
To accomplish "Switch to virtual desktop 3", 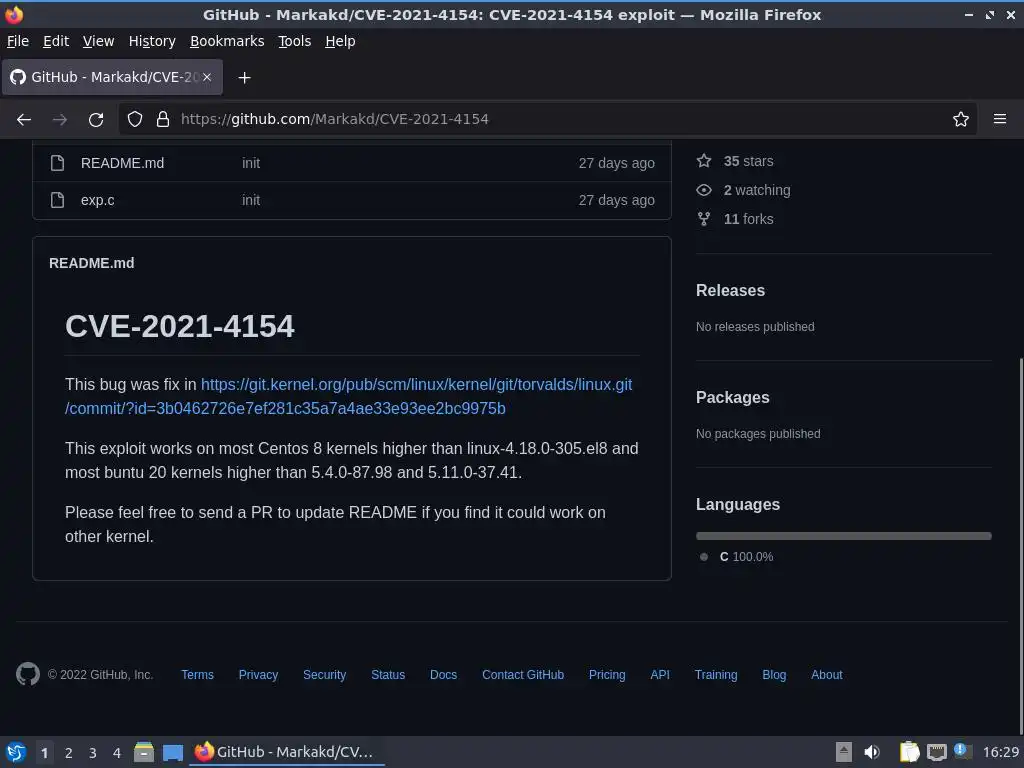I will 93,752.
